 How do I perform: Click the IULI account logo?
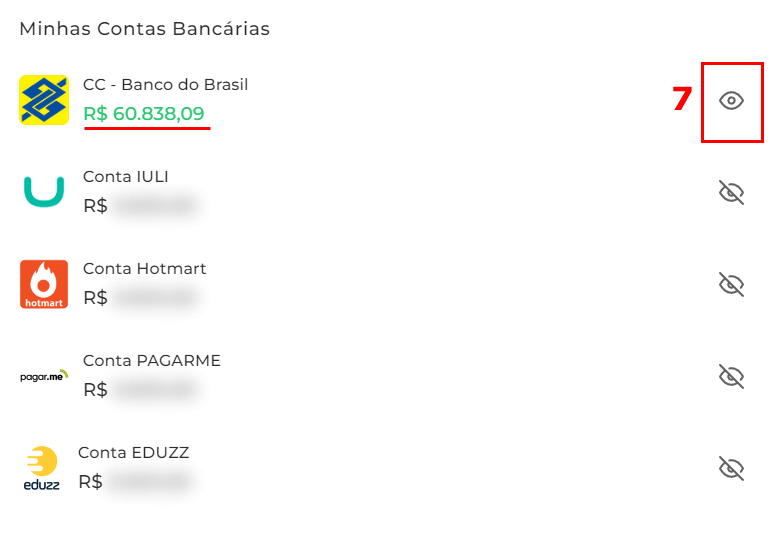[44, 192]
